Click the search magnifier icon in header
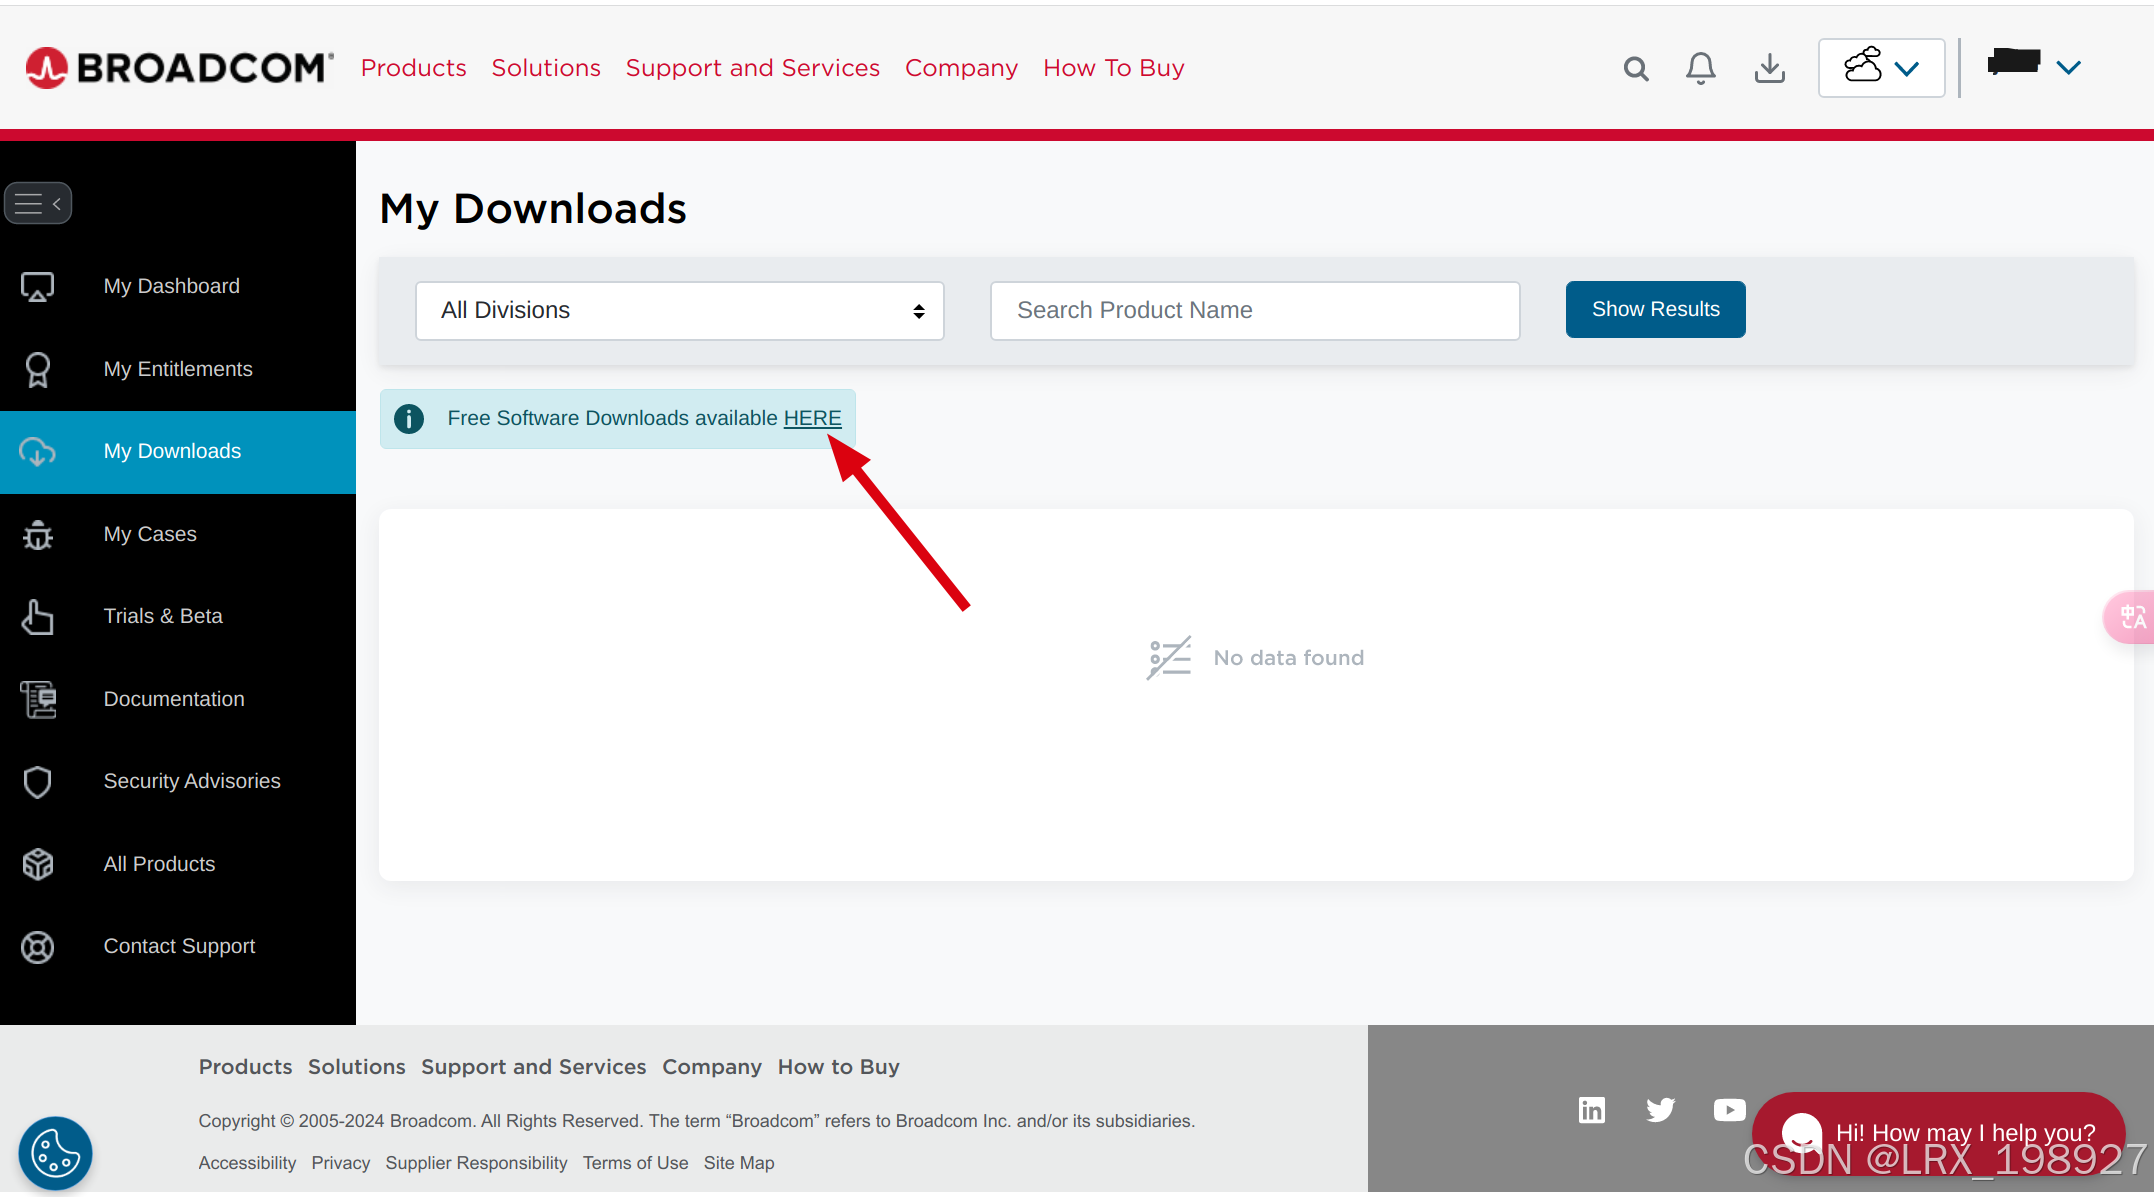 (x=1636, y=68)
